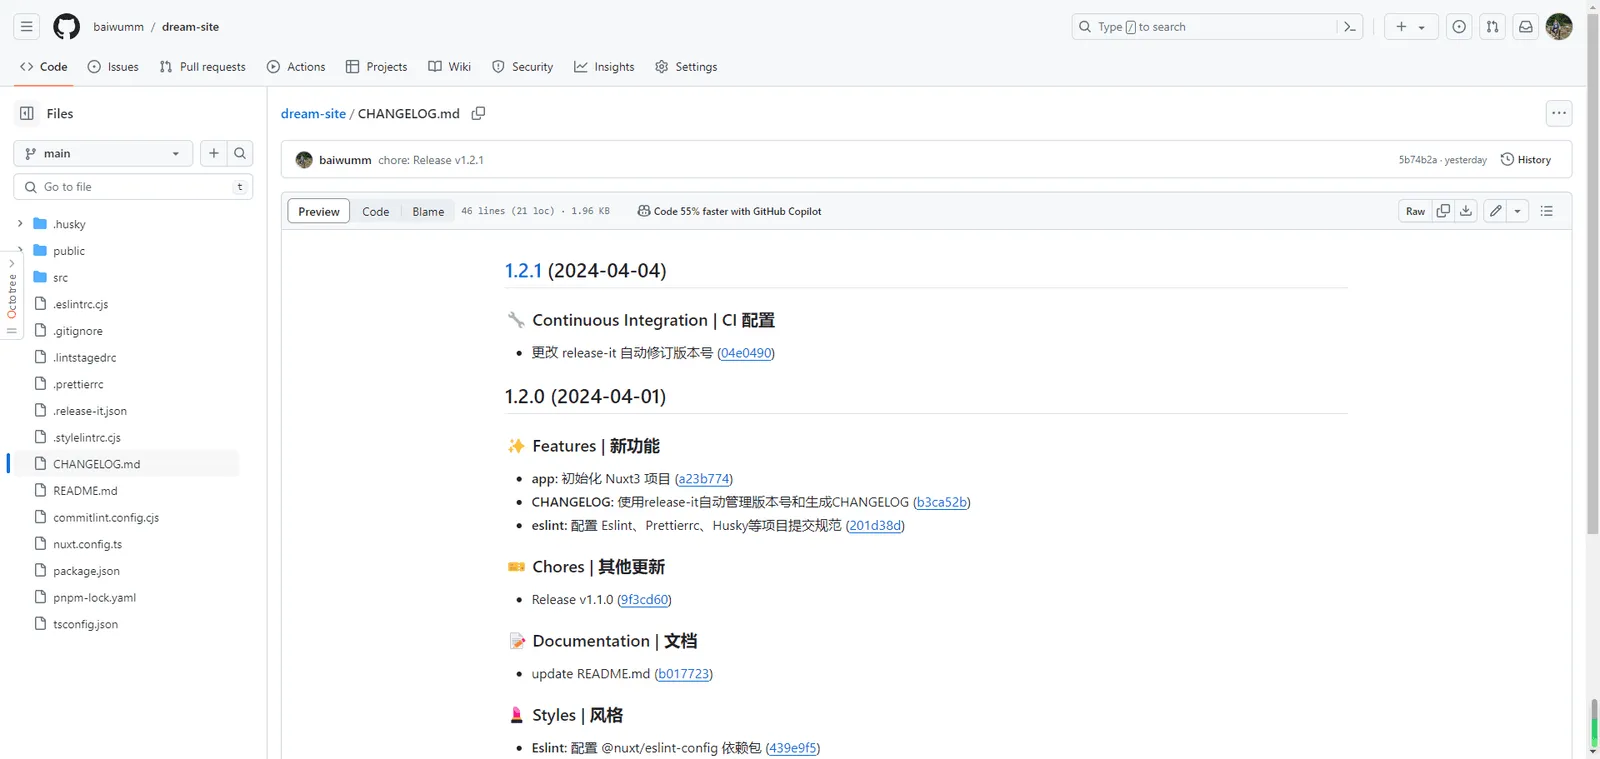This screenshot has height=759, width=1600.
Task: Open the dream-site breadcrumb link
Action: (313, 114)
